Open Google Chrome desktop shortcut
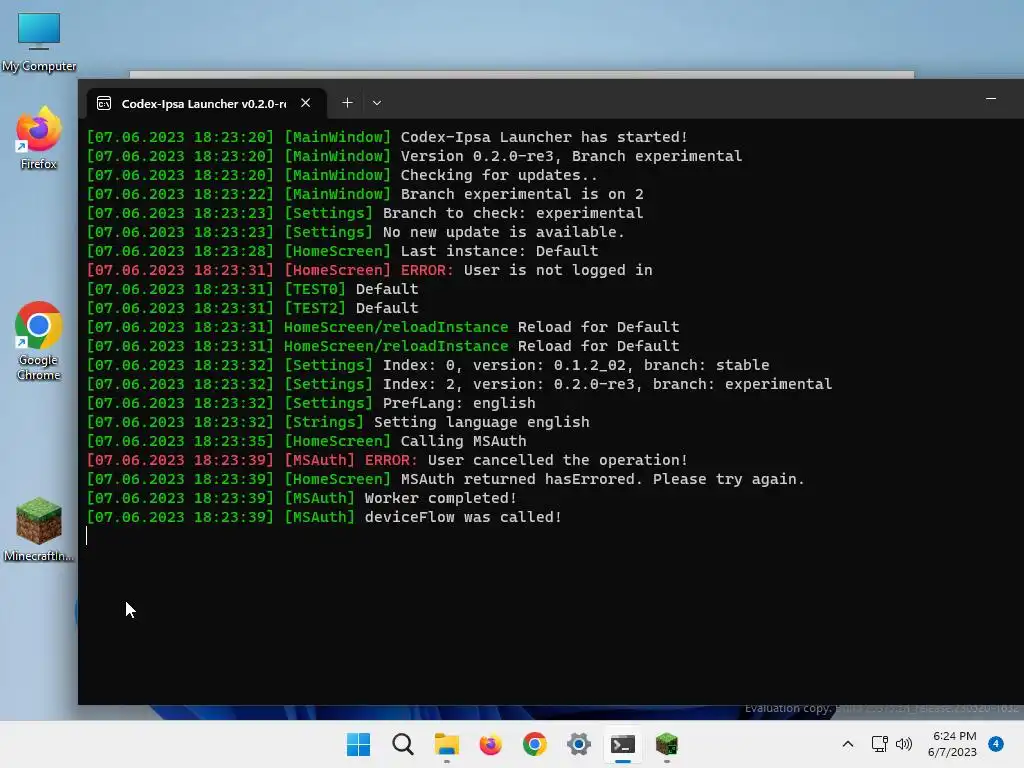1024x768 pixels. point(39,340)
